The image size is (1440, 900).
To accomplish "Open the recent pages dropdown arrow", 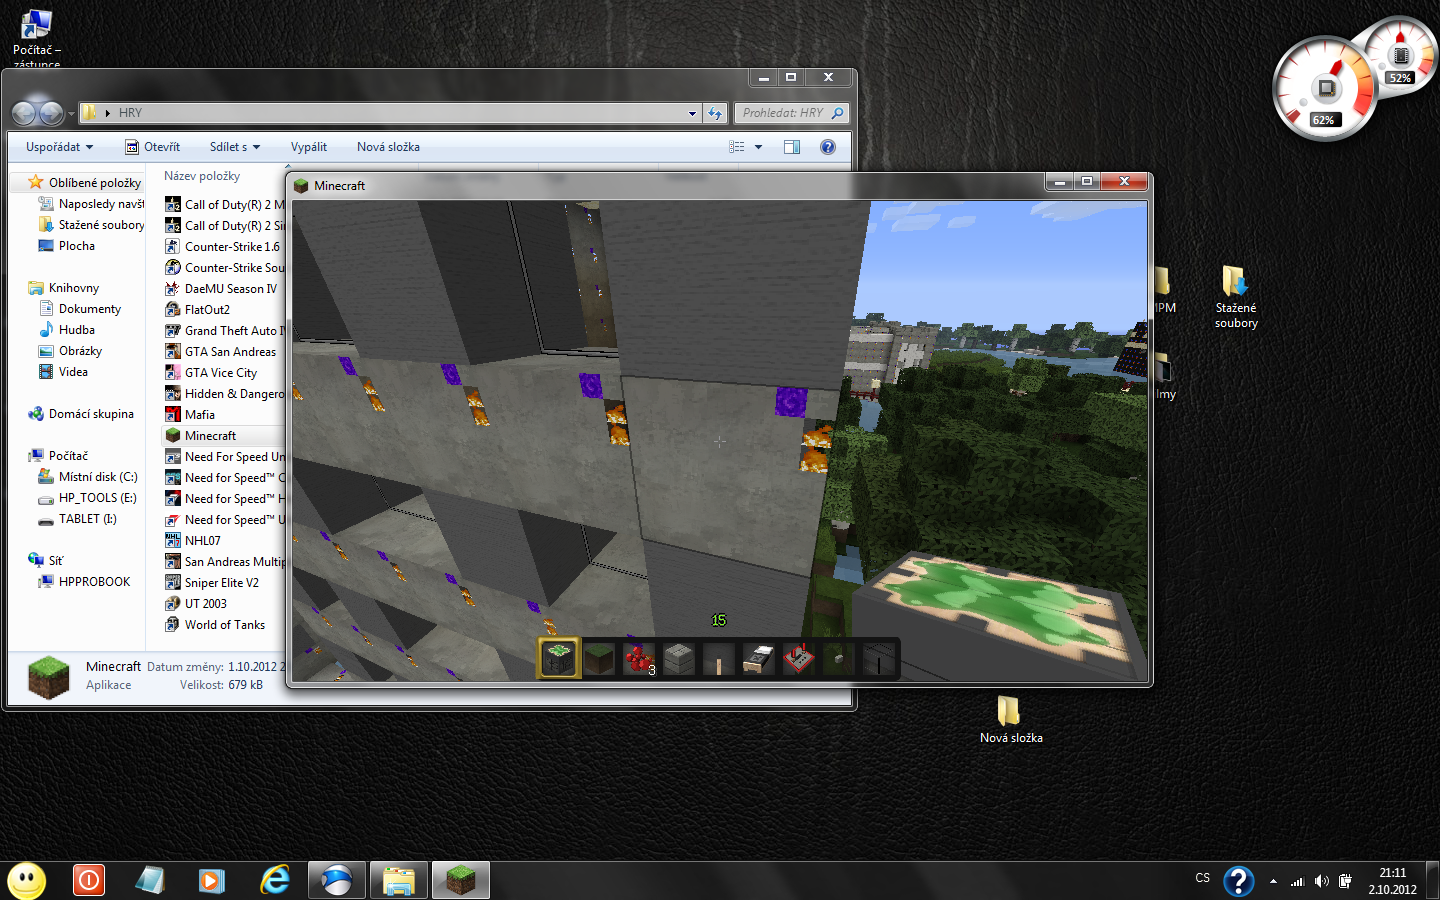I will click(x=71, y=114).
